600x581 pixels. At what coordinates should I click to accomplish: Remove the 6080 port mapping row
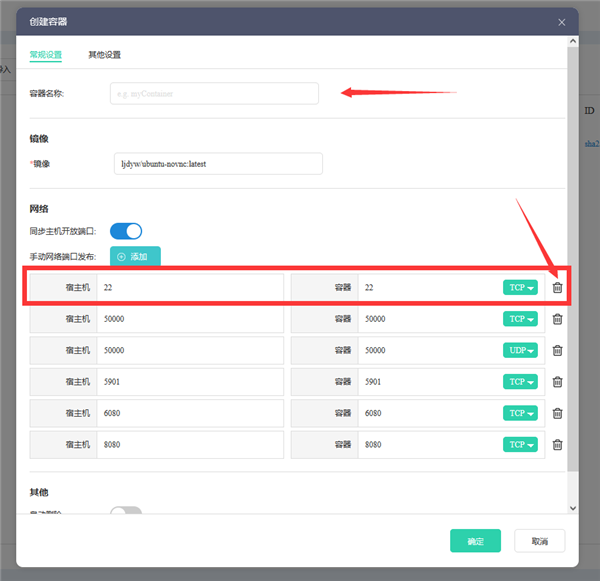pos(557,413)
